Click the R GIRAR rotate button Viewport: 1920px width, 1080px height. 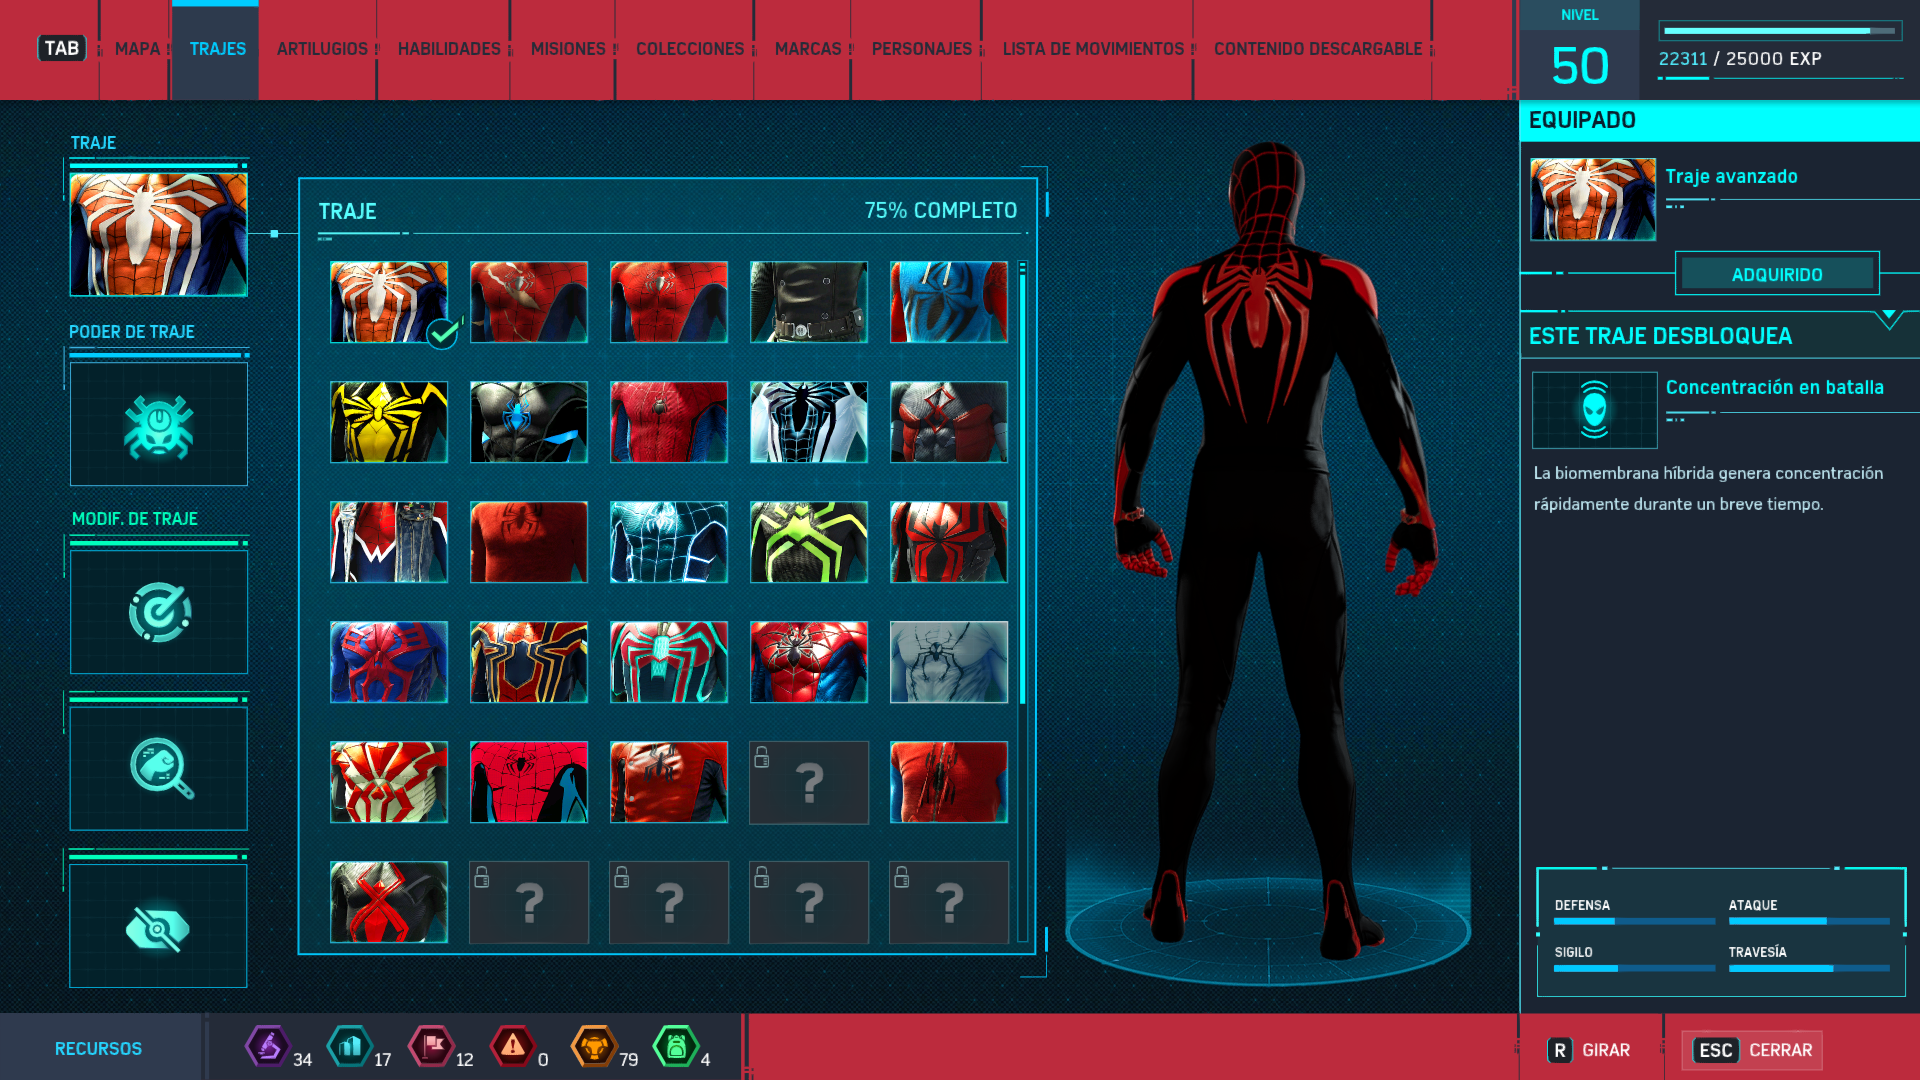click(1589, 1050)
